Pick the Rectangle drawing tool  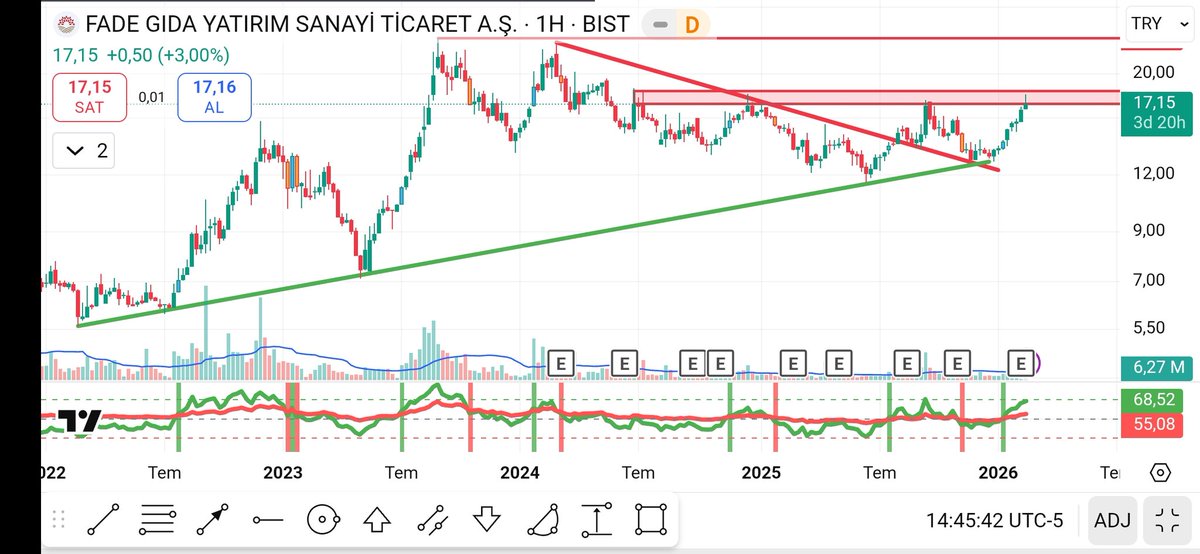[651, 520]
